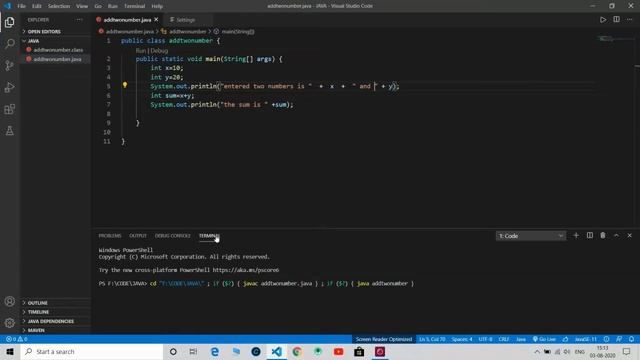Expand the Outline section

point(56,303)
